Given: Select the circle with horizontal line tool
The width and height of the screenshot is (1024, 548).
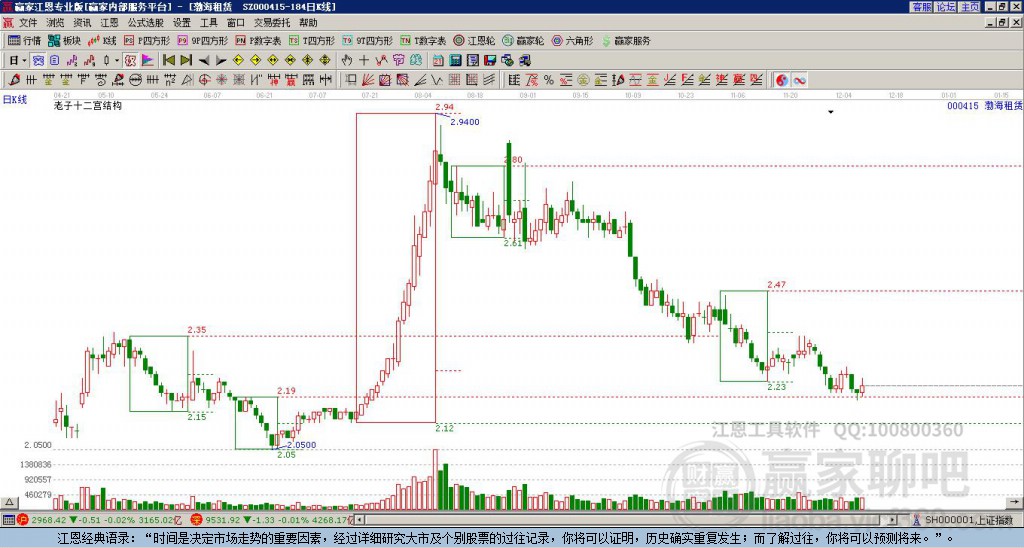Looking at the screenshot, I should 135,80.
